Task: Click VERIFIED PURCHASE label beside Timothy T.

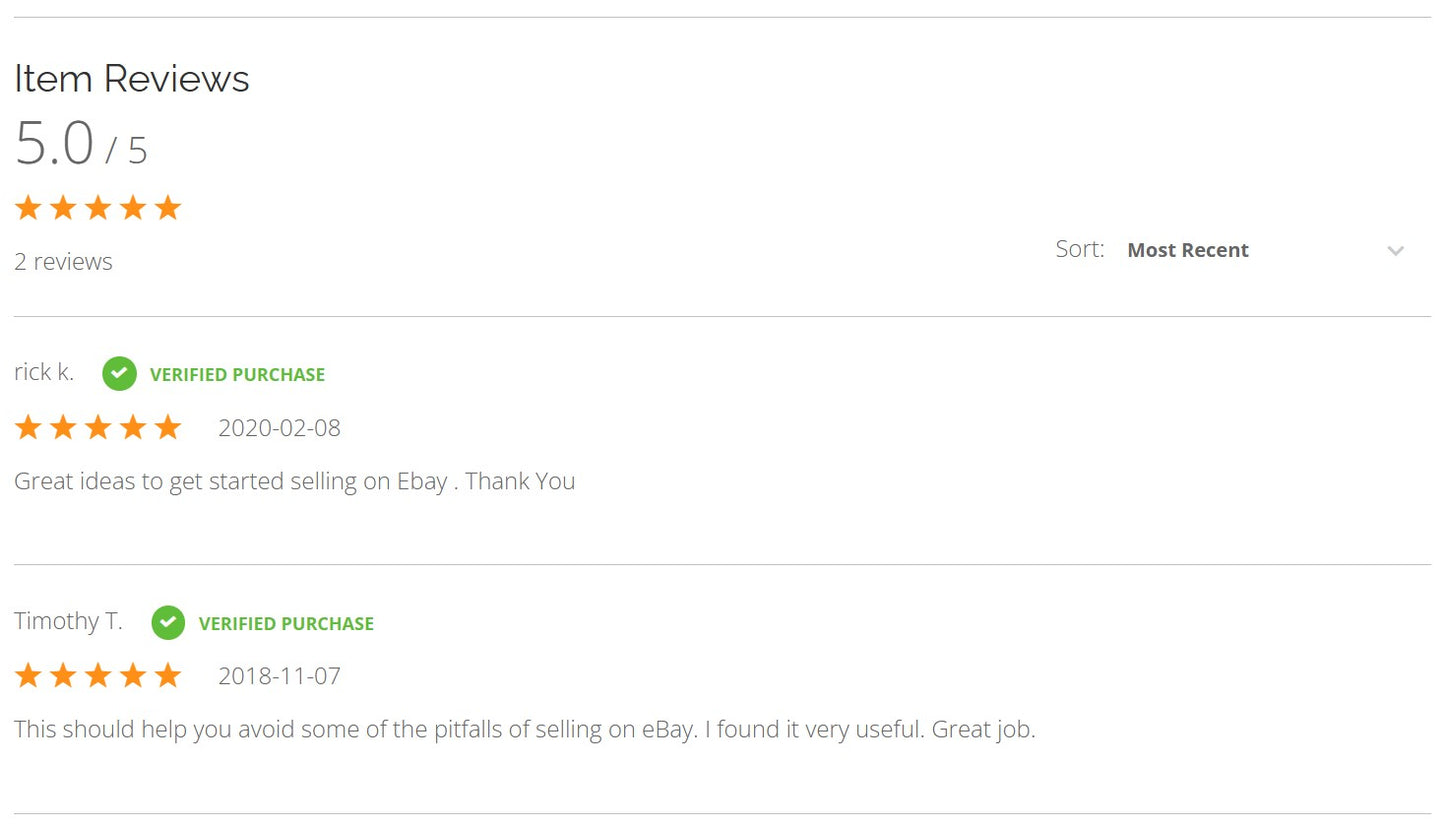Action: click(x=286, y=624)
